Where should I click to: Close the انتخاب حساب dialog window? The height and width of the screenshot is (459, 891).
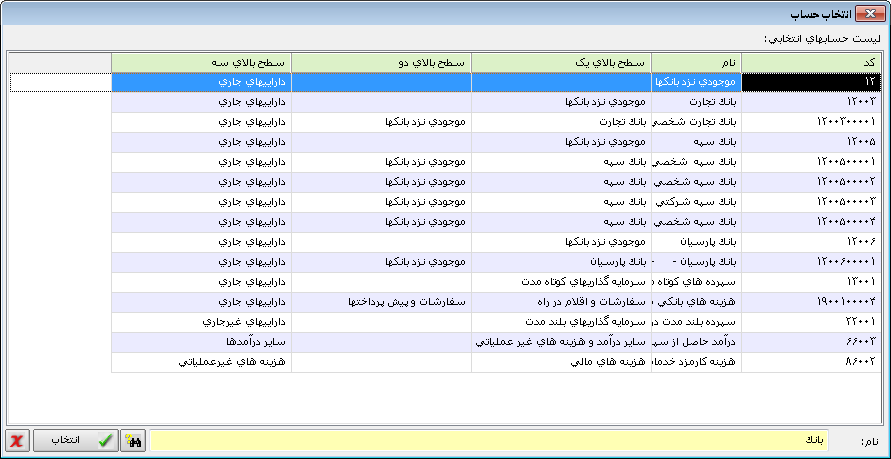tap(870, 15)
